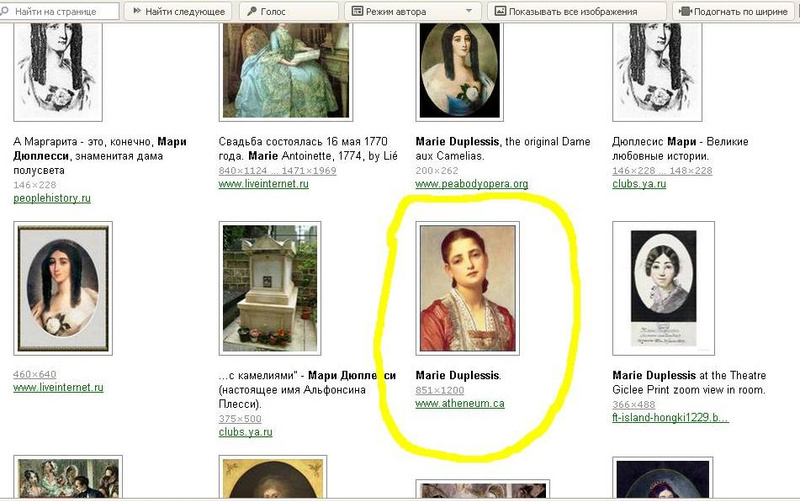Screen dimensions: 800x501
Task: Click the 840×1124 ... 1471×1969 size link
Action: (x=277, y=170)
